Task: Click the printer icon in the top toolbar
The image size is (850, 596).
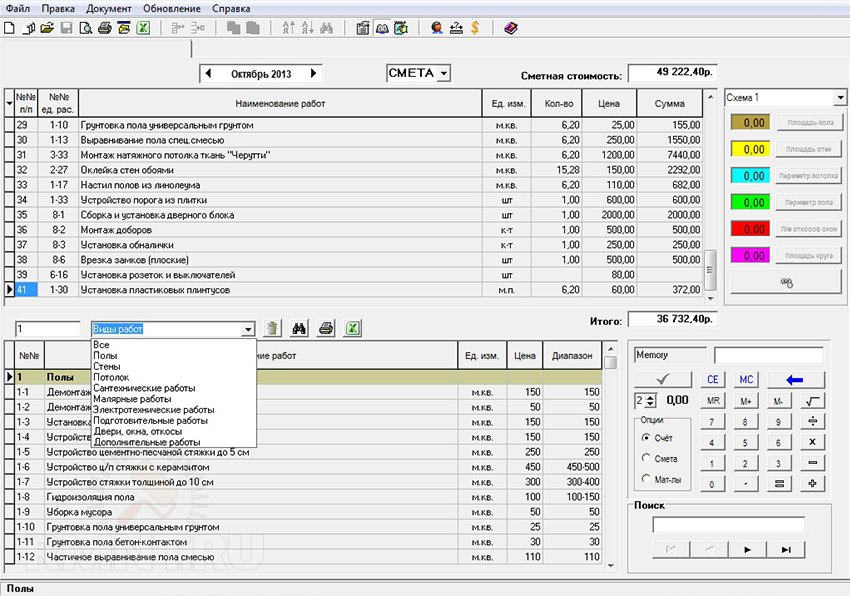Action: [104, 28]
